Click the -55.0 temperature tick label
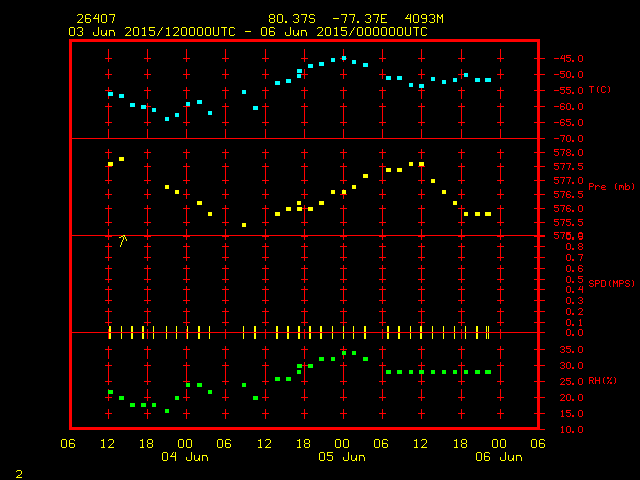This screenshot has height=480, width=640. 569,91
